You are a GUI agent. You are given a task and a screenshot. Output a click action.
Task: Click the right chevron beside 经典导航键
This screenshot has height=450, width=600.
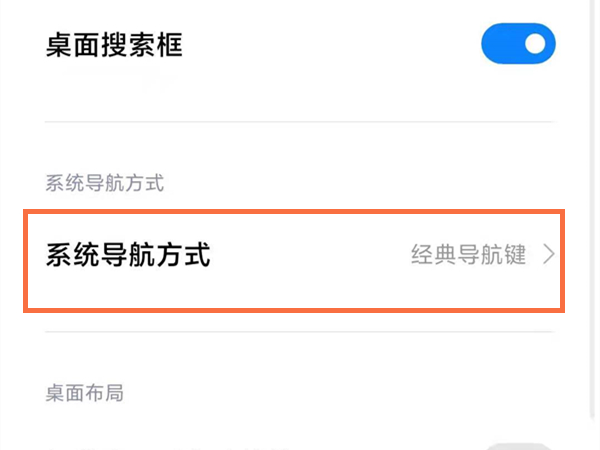tap(548, 255)
